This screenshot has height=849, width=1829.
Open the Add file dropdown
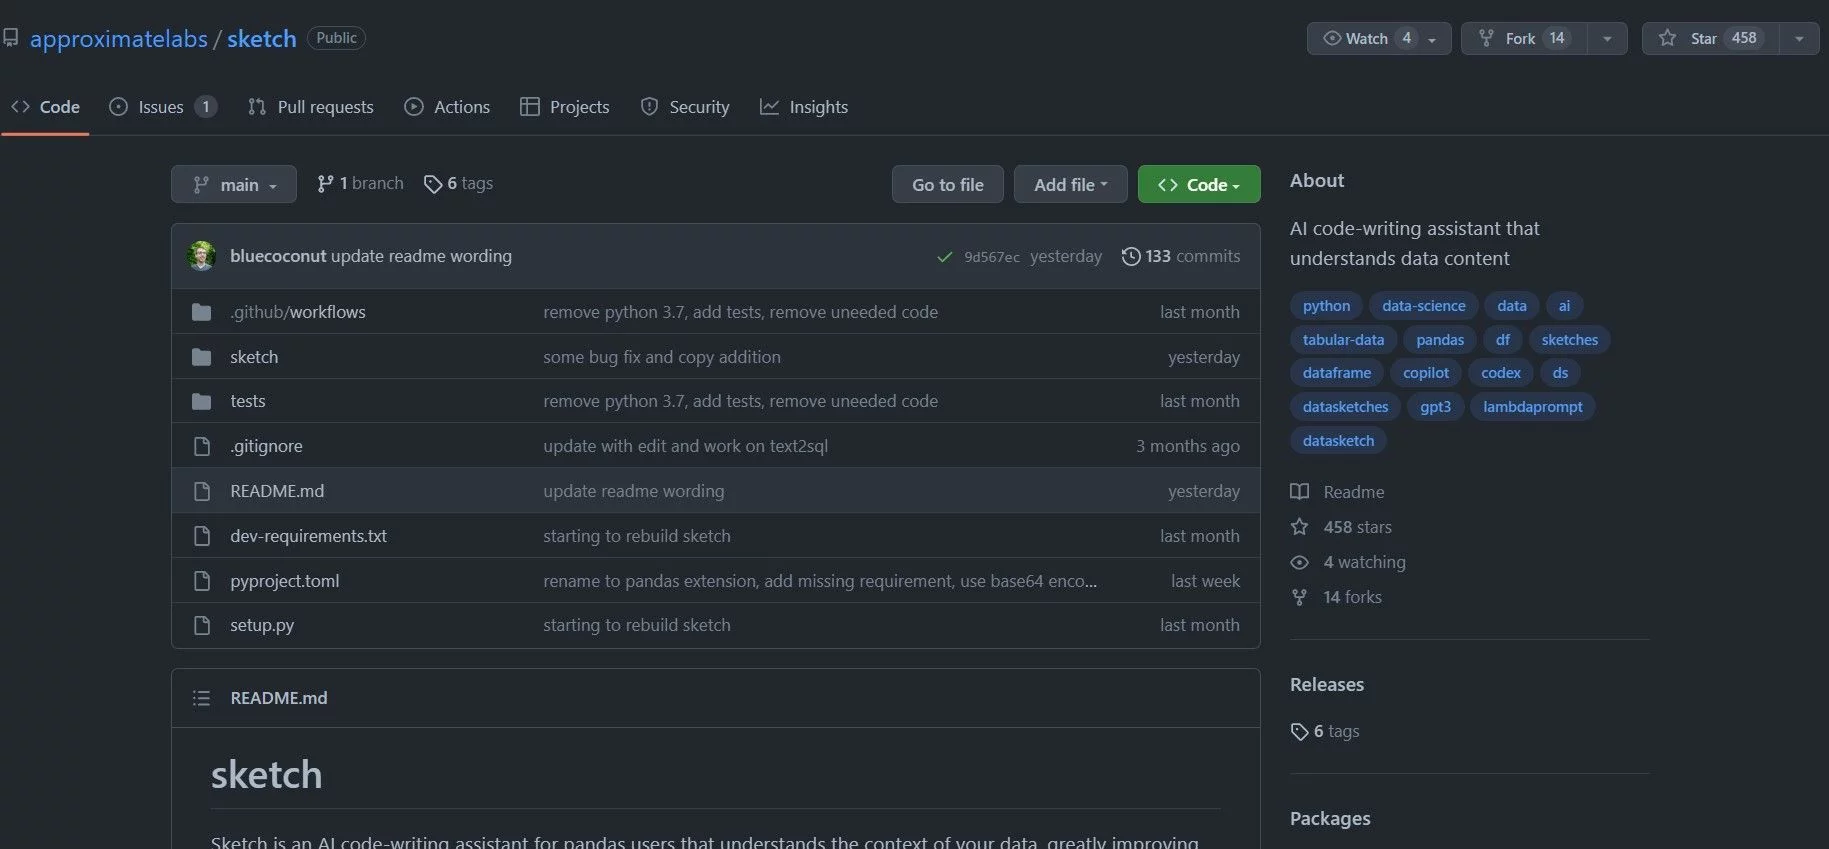click(1071, 184)
